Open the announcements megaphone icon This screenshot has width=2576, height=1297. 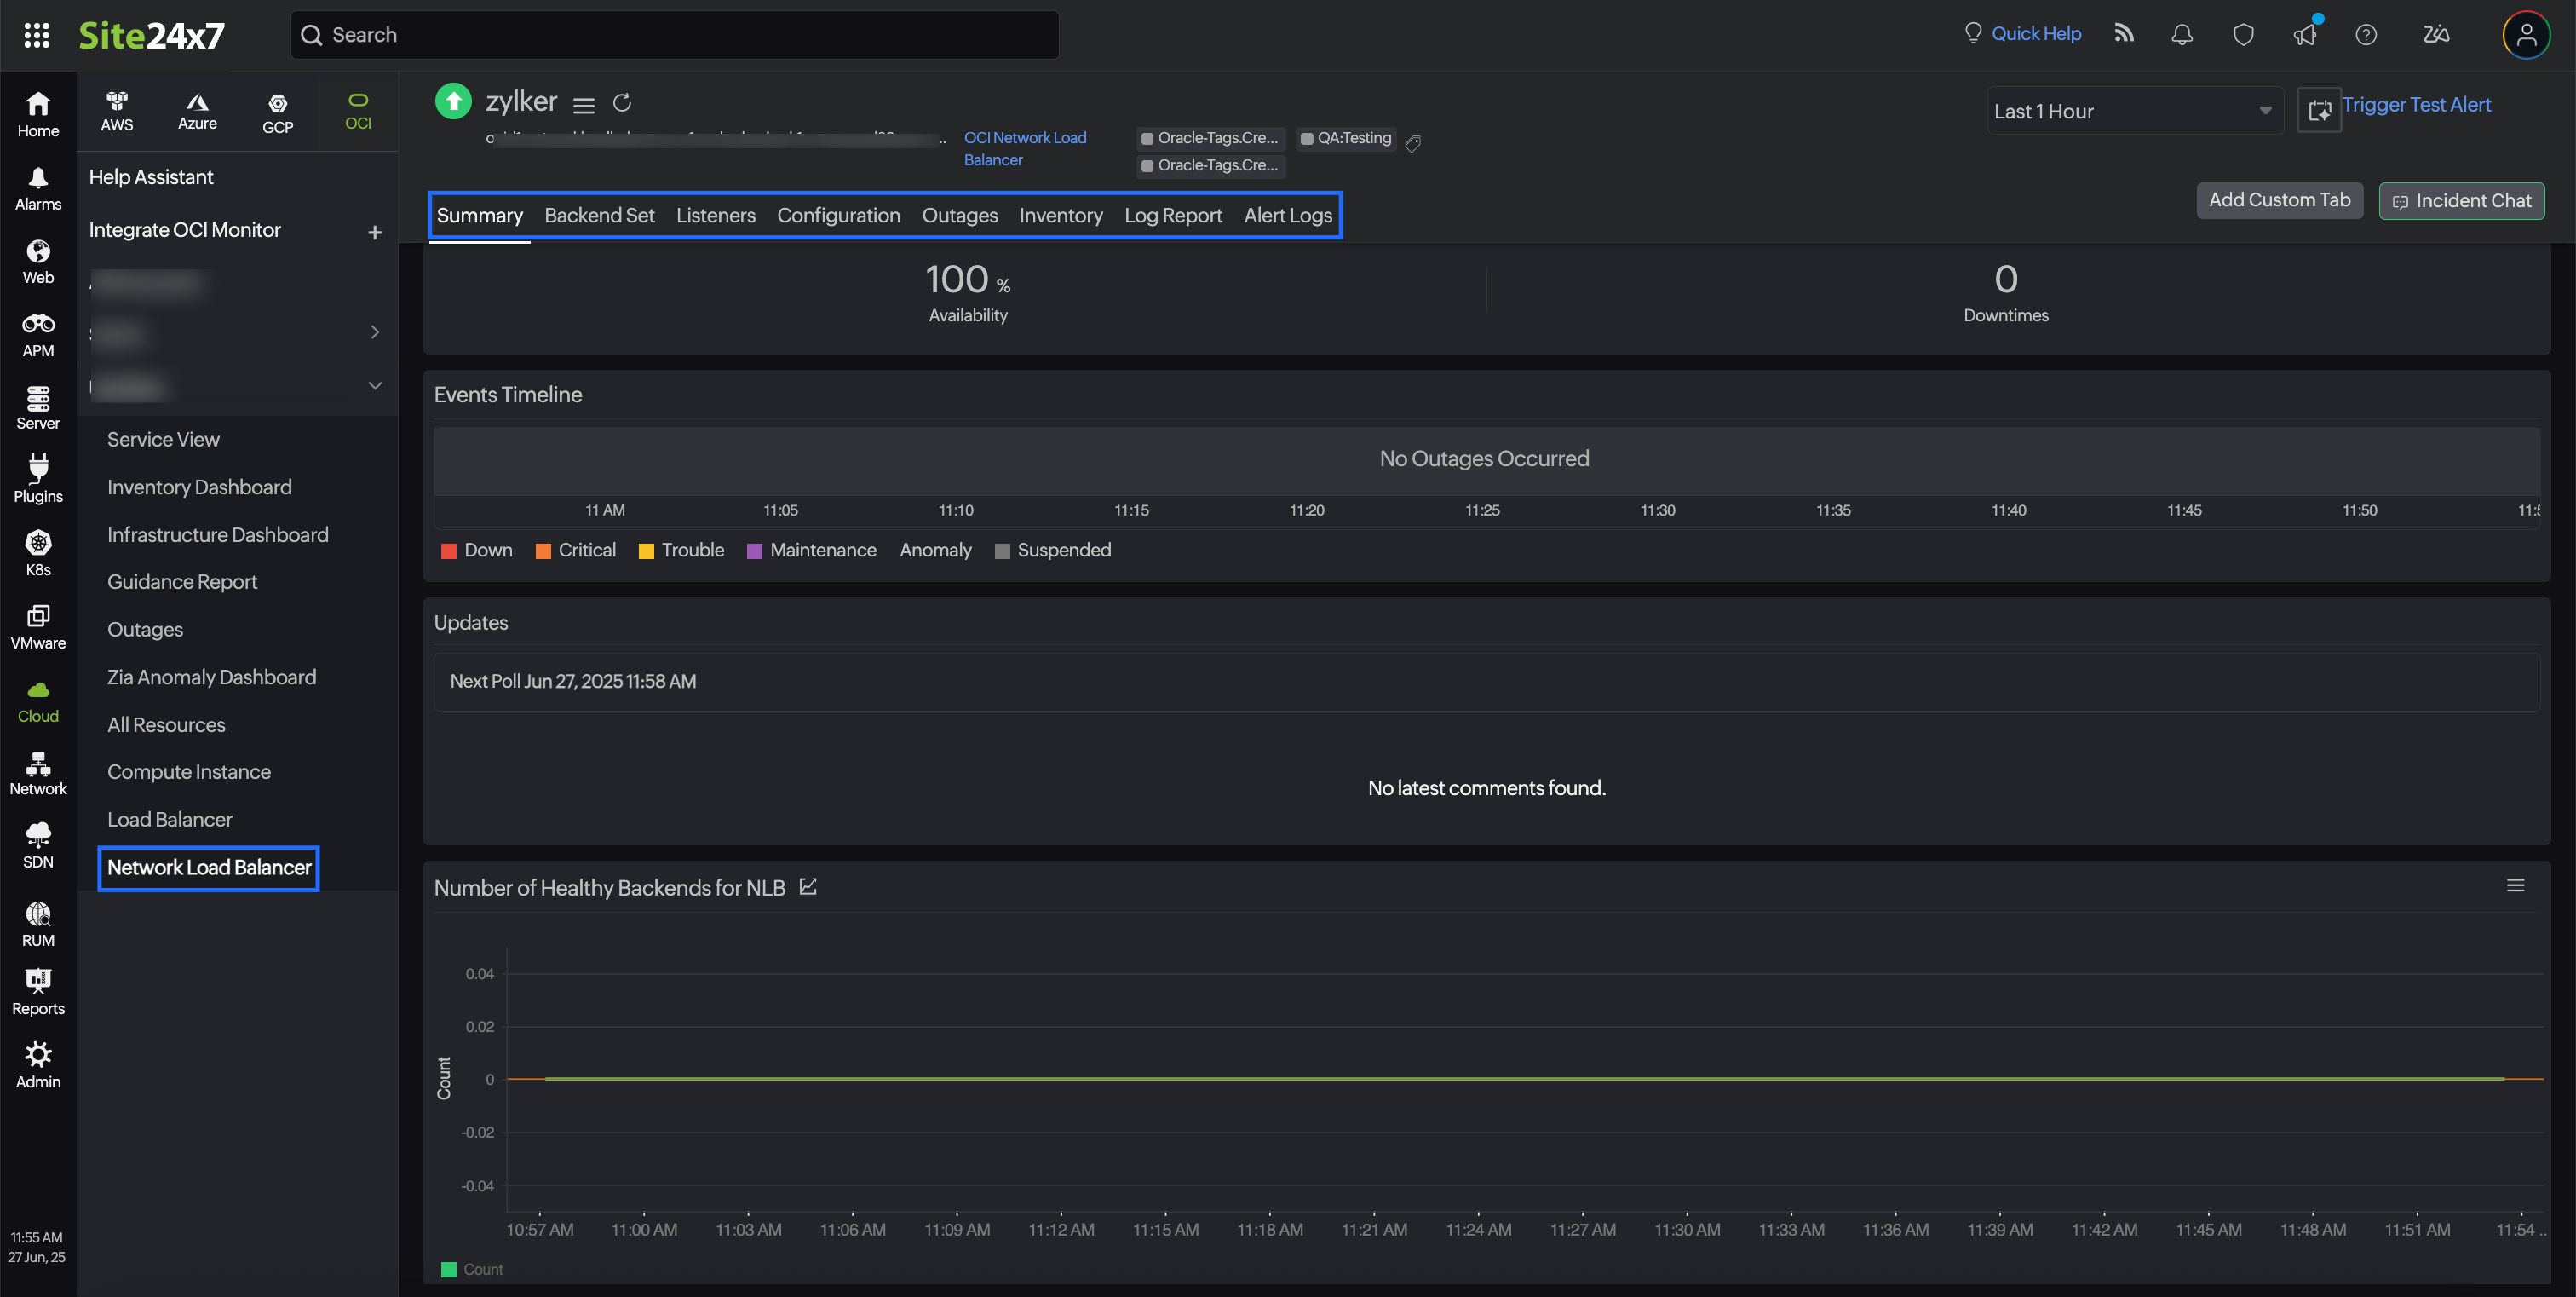point(2304,35)
